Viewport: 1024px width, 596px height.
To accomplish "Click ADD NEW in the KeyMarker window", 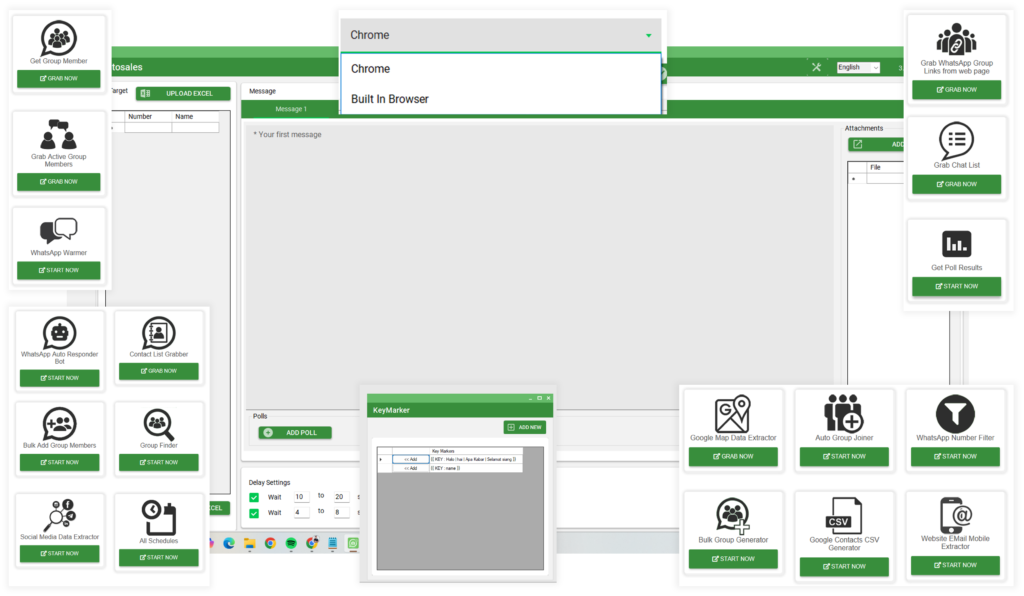I will click(524, 427).
